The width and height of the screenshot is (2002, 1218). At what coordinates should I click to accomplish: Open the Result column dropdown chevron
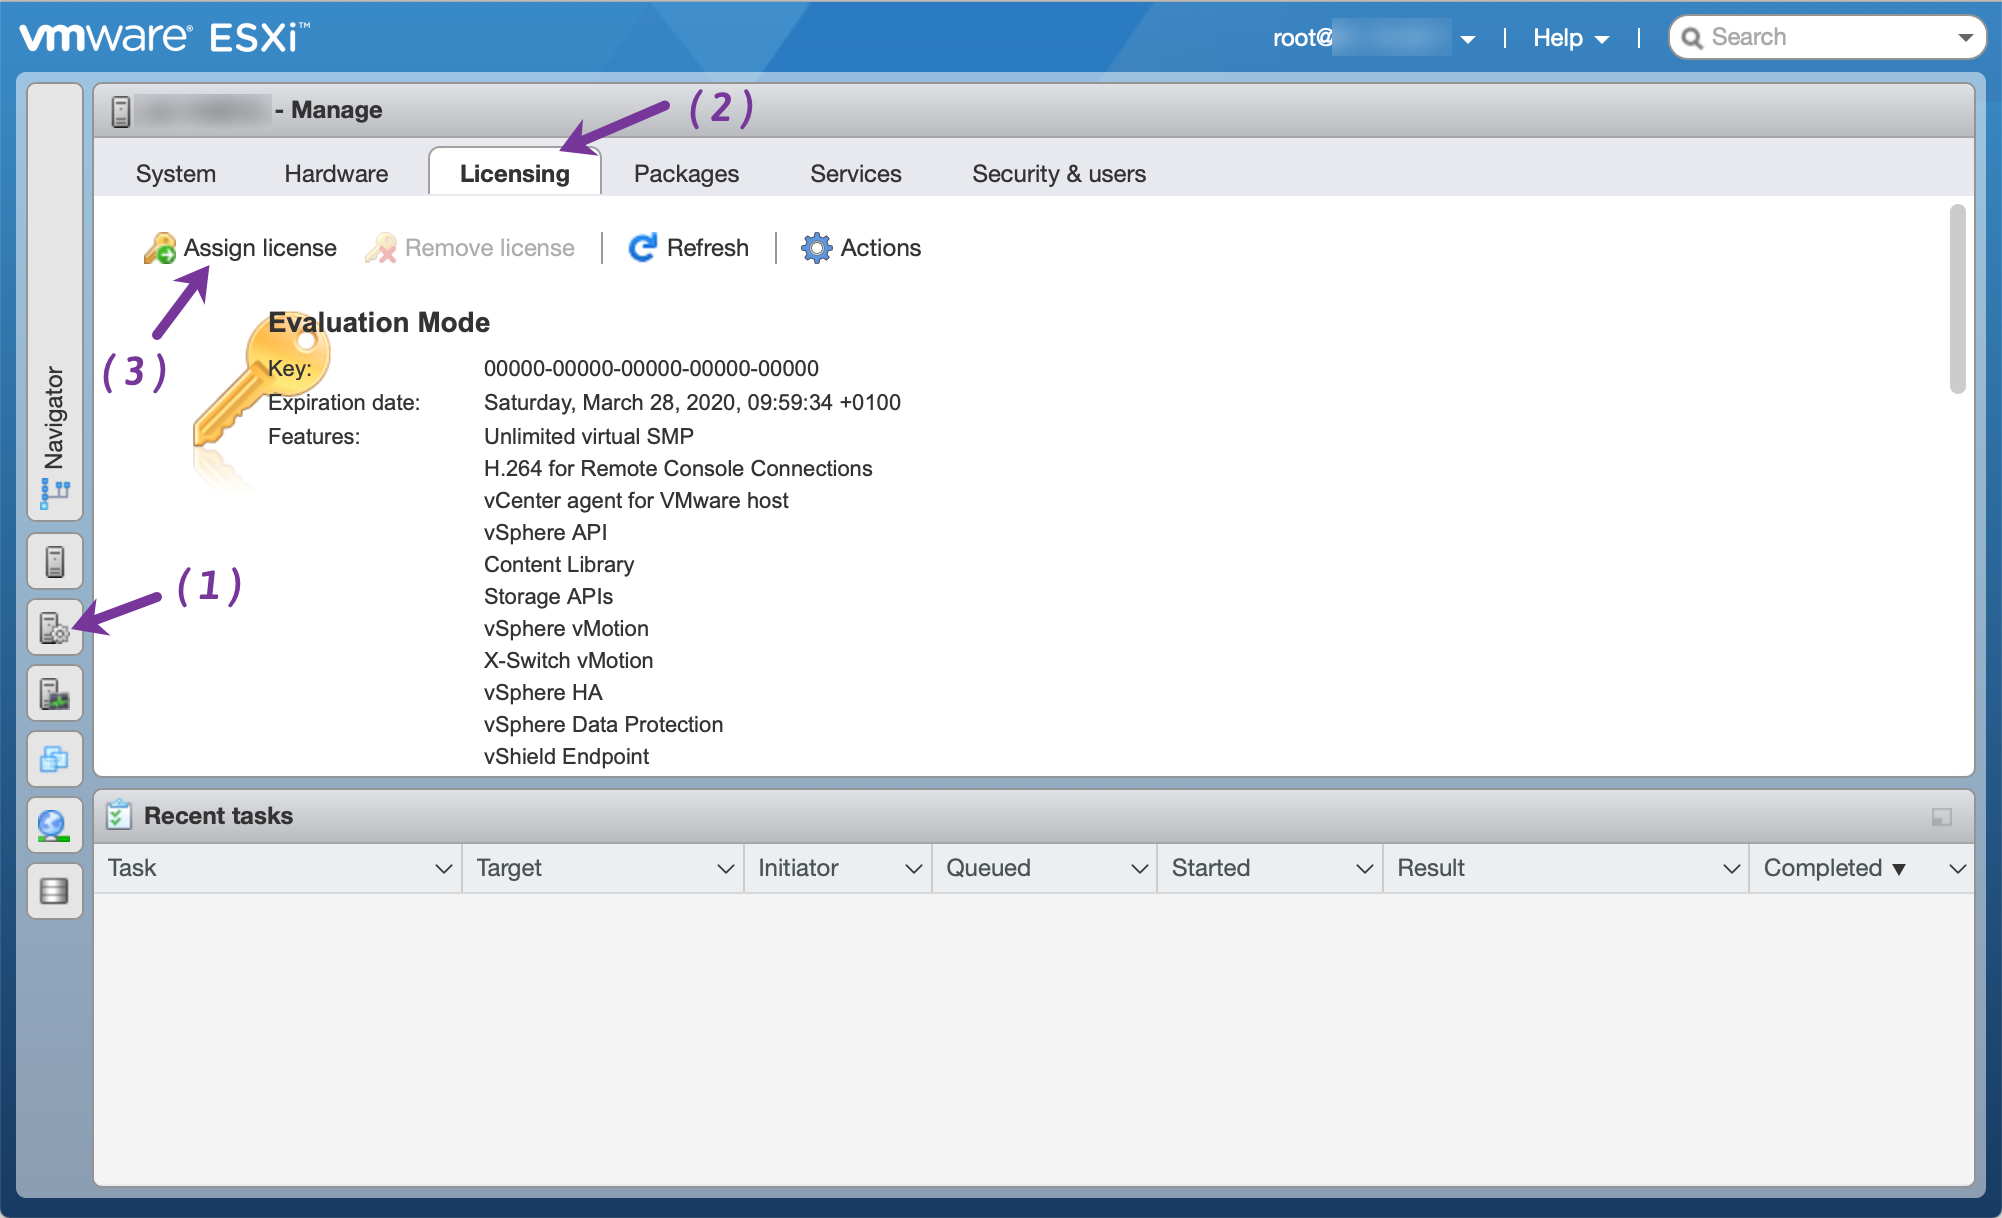pos(1731,869)
